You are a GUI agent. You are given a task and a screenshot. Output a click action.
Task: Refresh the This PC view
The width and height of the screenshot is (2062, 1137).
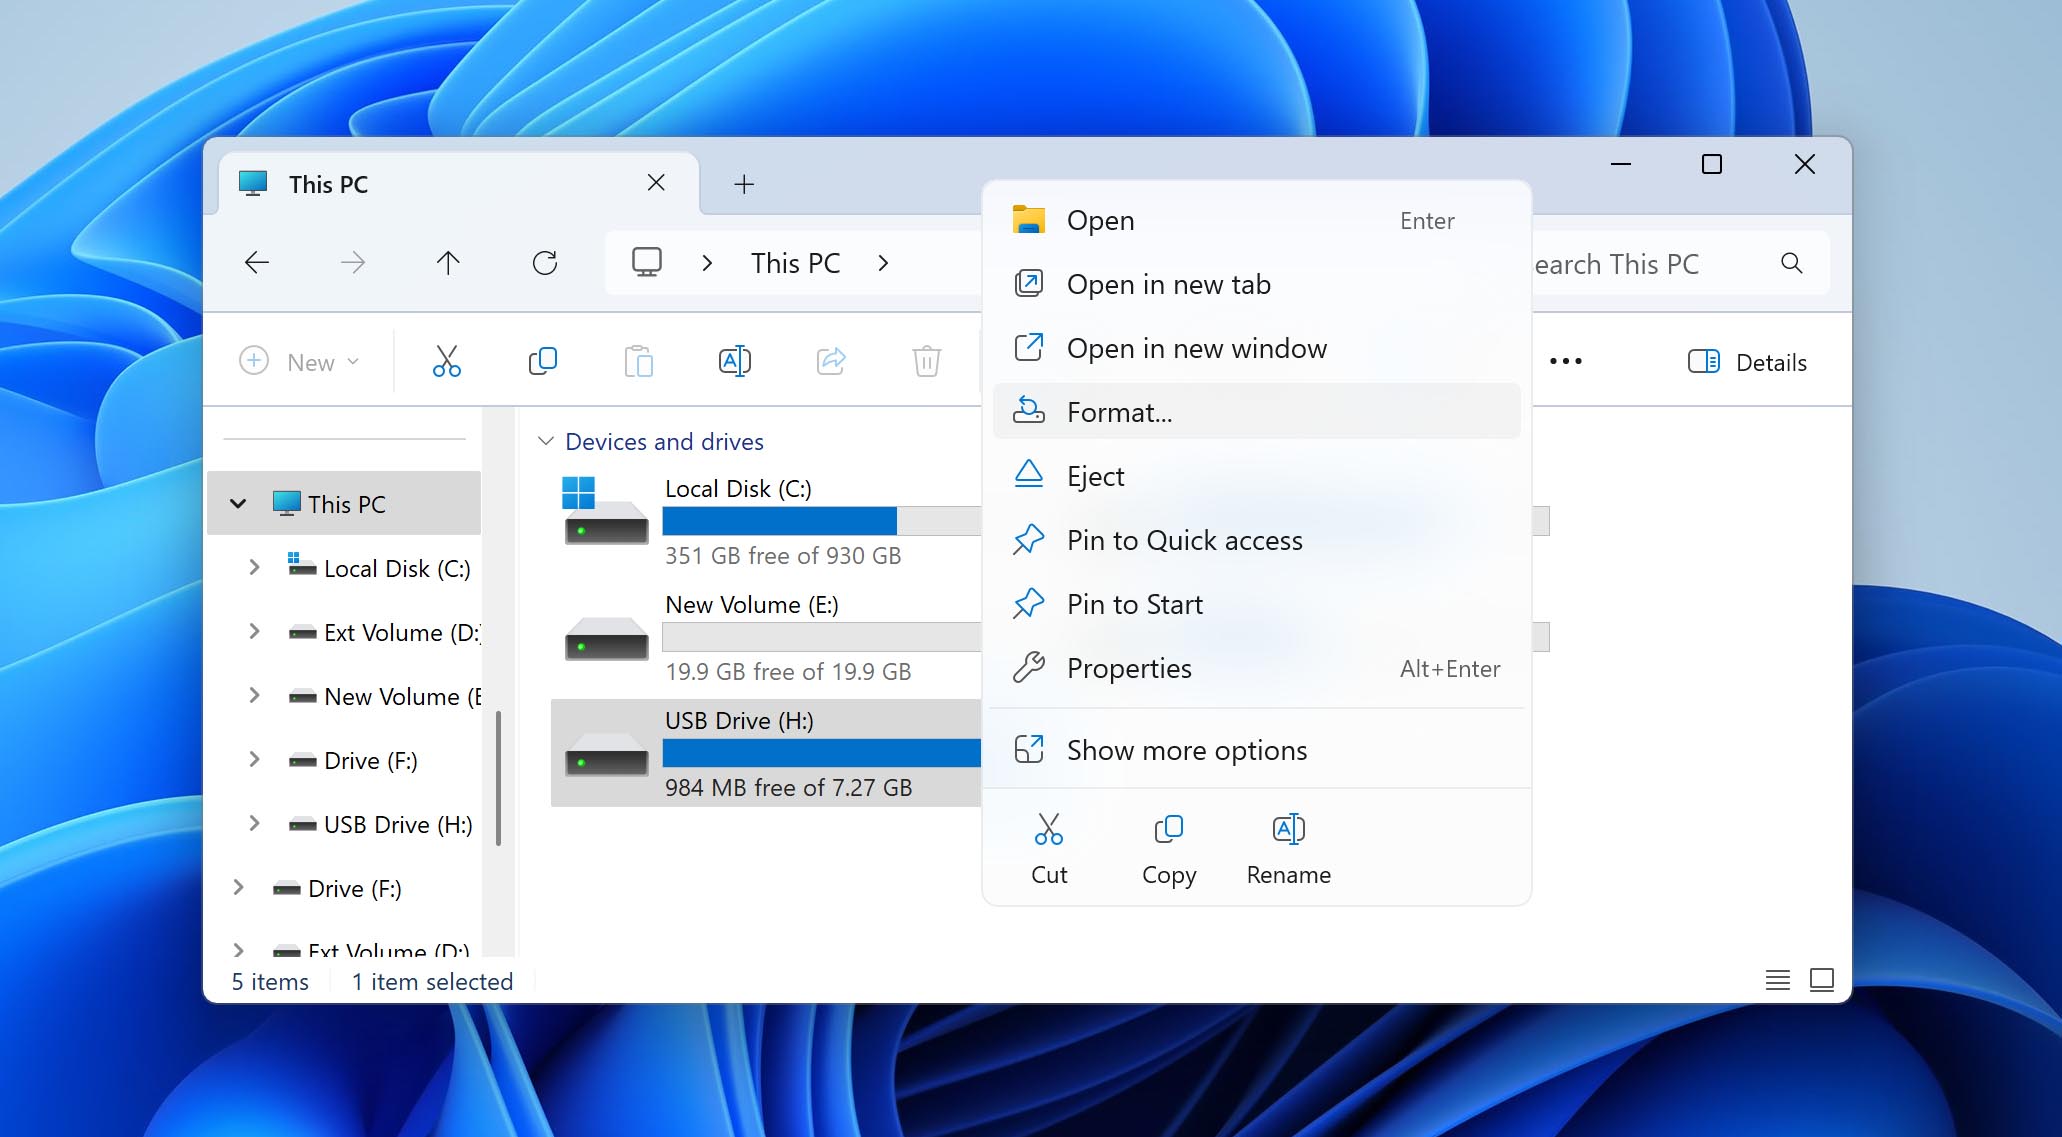pos(544,263)
